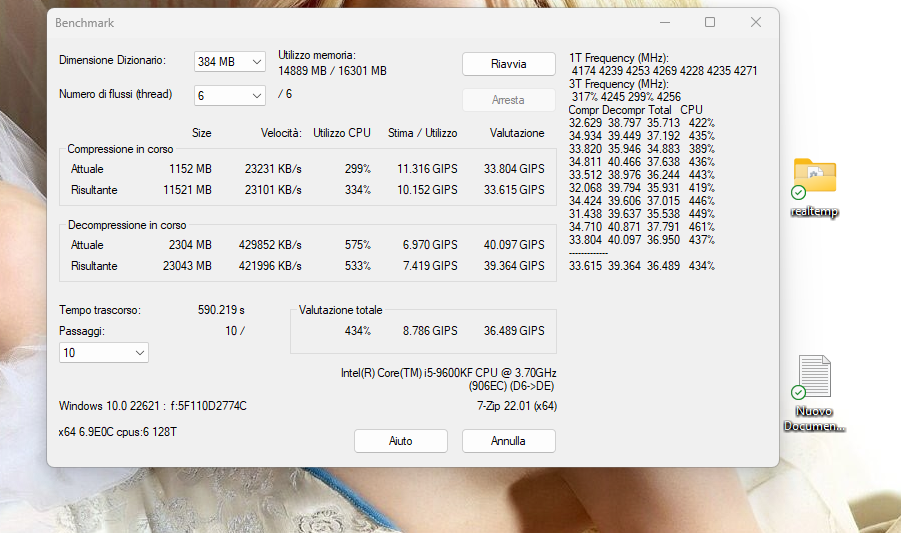Click the log row starting 31.438
Image resolution: width=901 pixels, height=533 pixels.
[x=642, y=214]
